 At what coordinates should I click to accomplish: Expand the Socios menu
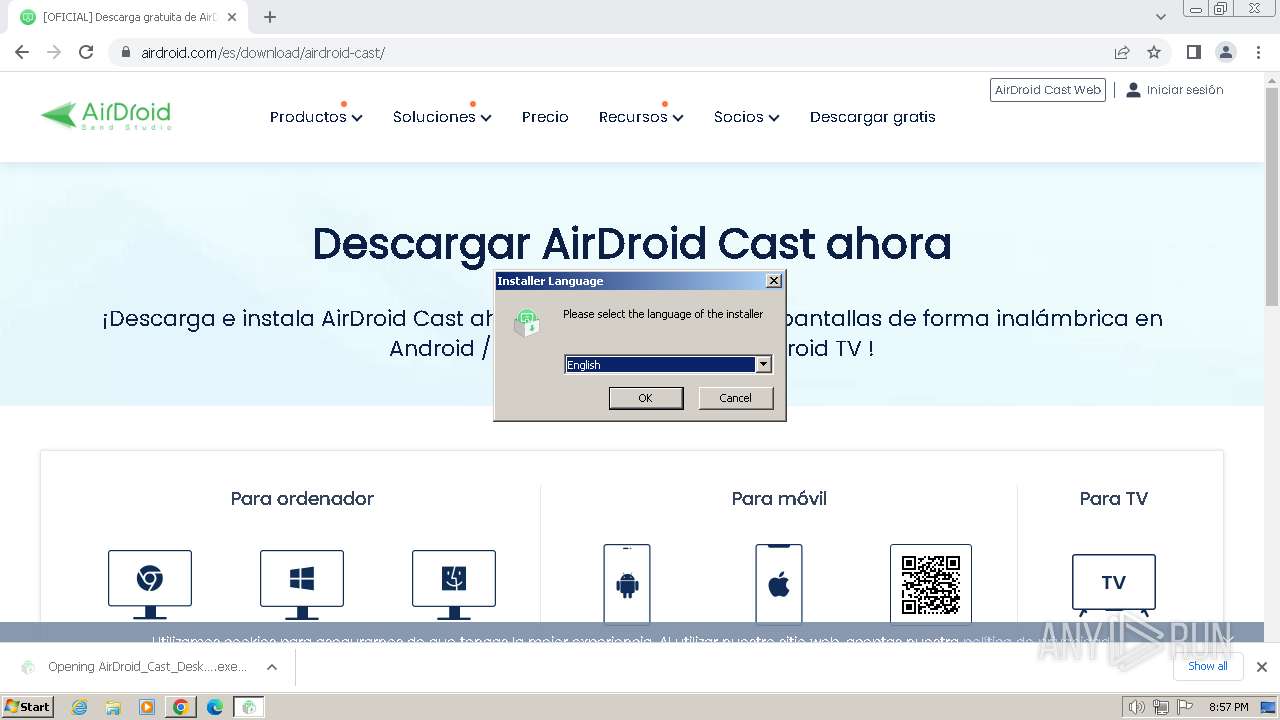746,117
